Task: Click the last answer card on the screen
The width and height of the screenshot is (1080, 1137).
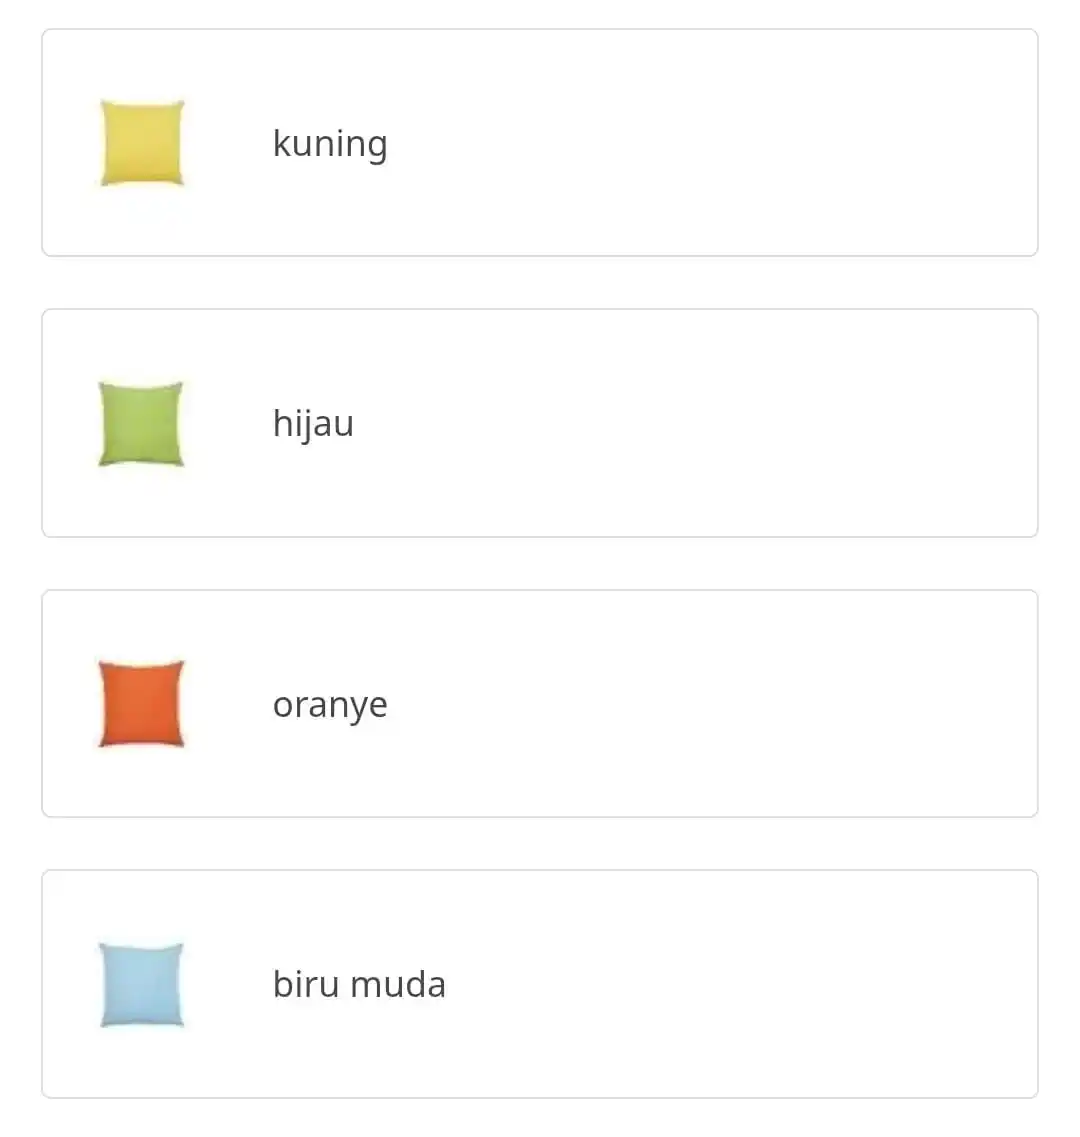Action: 540,984
